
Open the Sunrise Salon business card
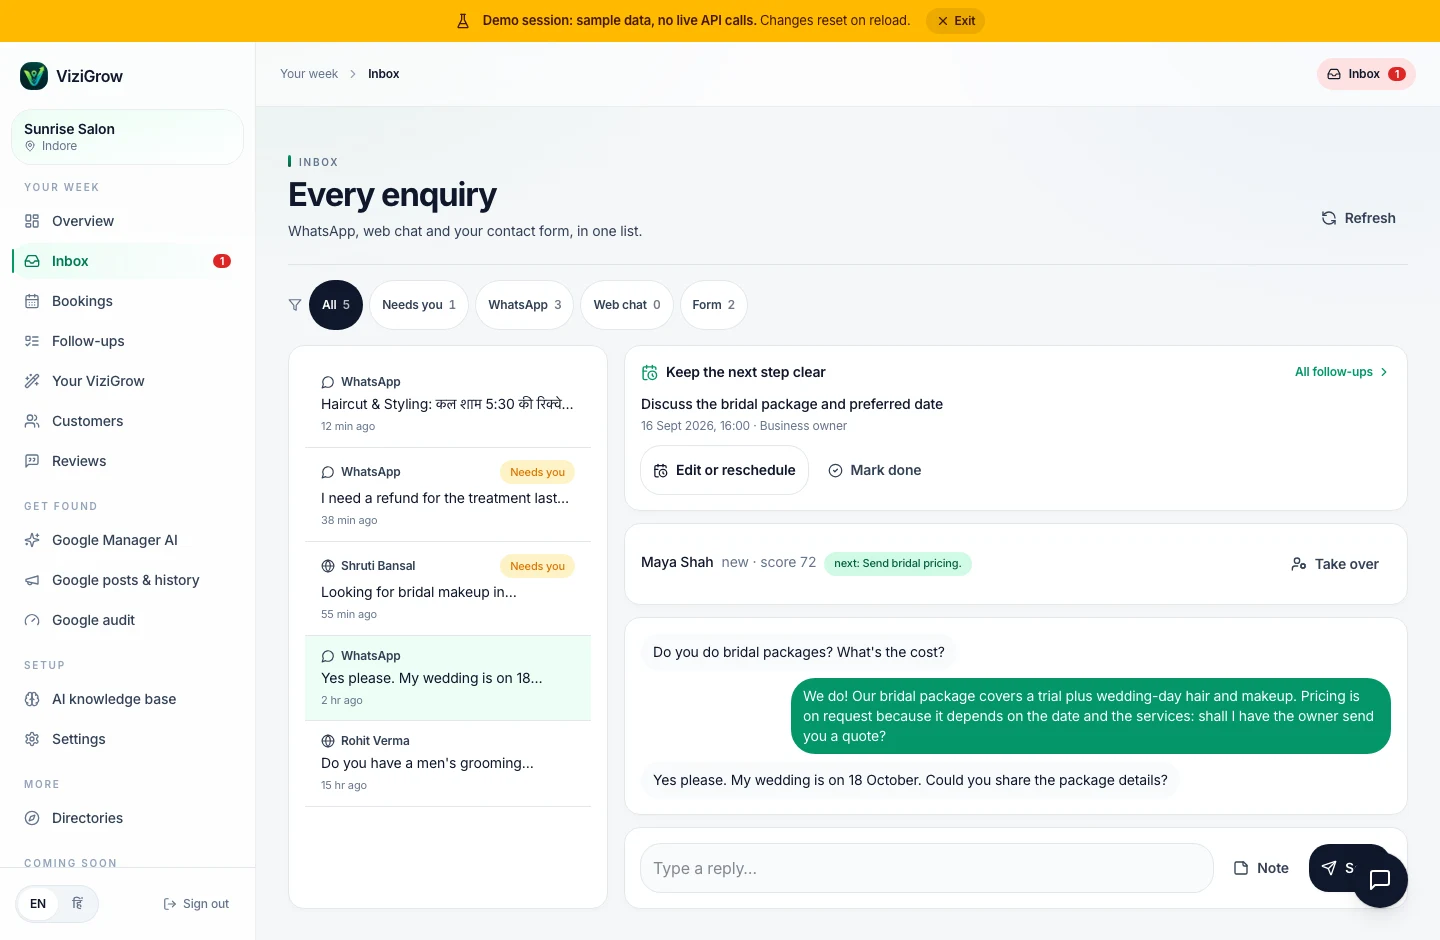pyautogui.click(x=127, y=137)
